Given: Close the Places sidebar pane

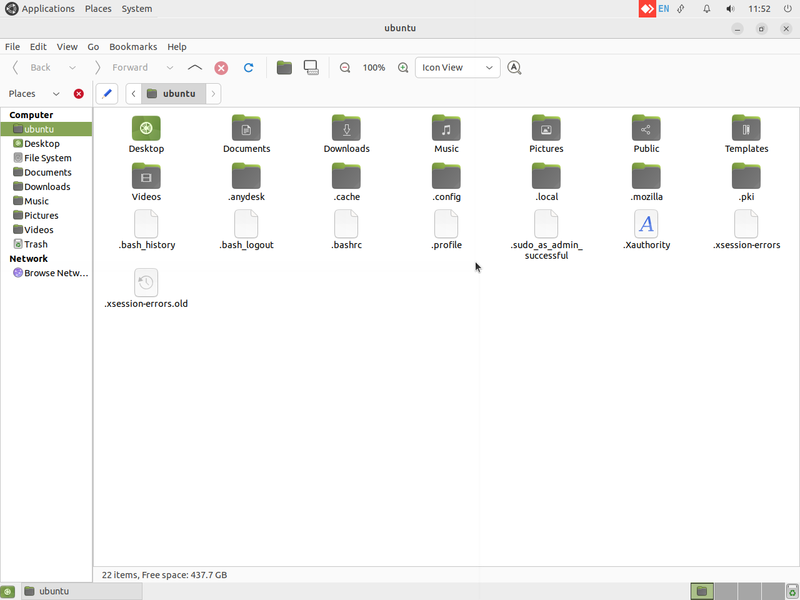Looking at the screenshot, I should coord(79,94).
